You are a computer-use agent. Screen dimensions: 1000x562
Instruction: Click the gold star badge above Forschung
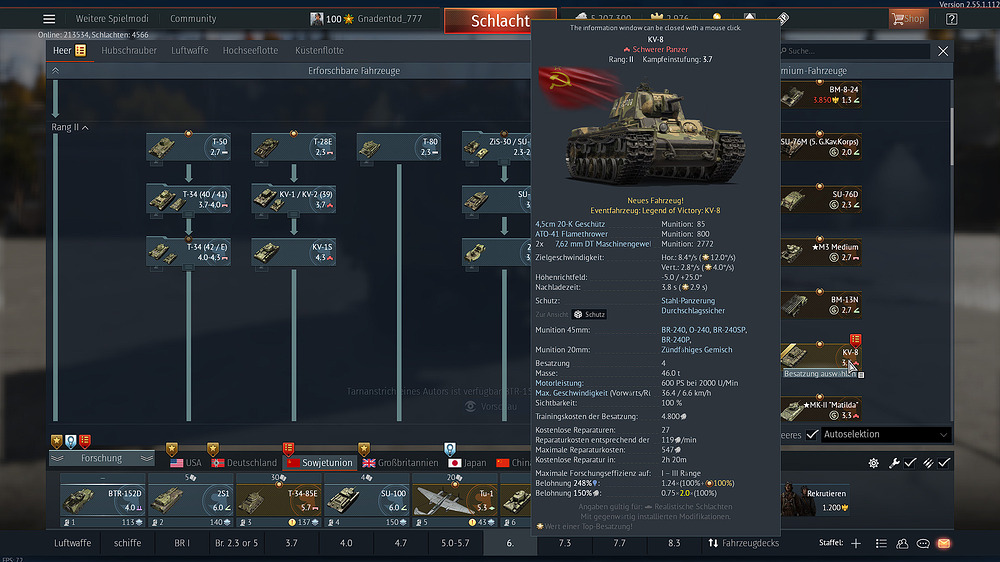[57, 441]
